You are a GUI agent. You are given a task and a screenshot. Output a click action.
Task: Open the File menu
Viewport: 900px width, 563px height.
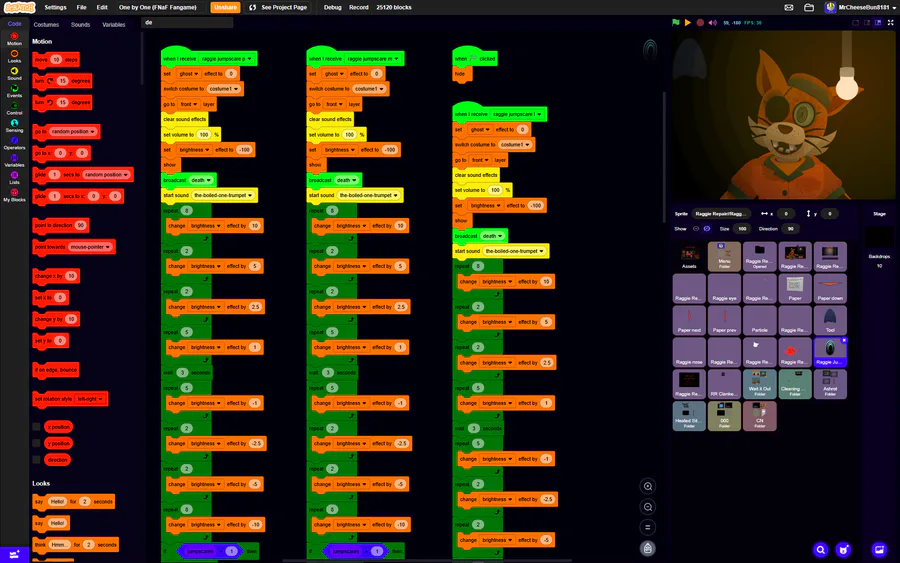[82, 7]
